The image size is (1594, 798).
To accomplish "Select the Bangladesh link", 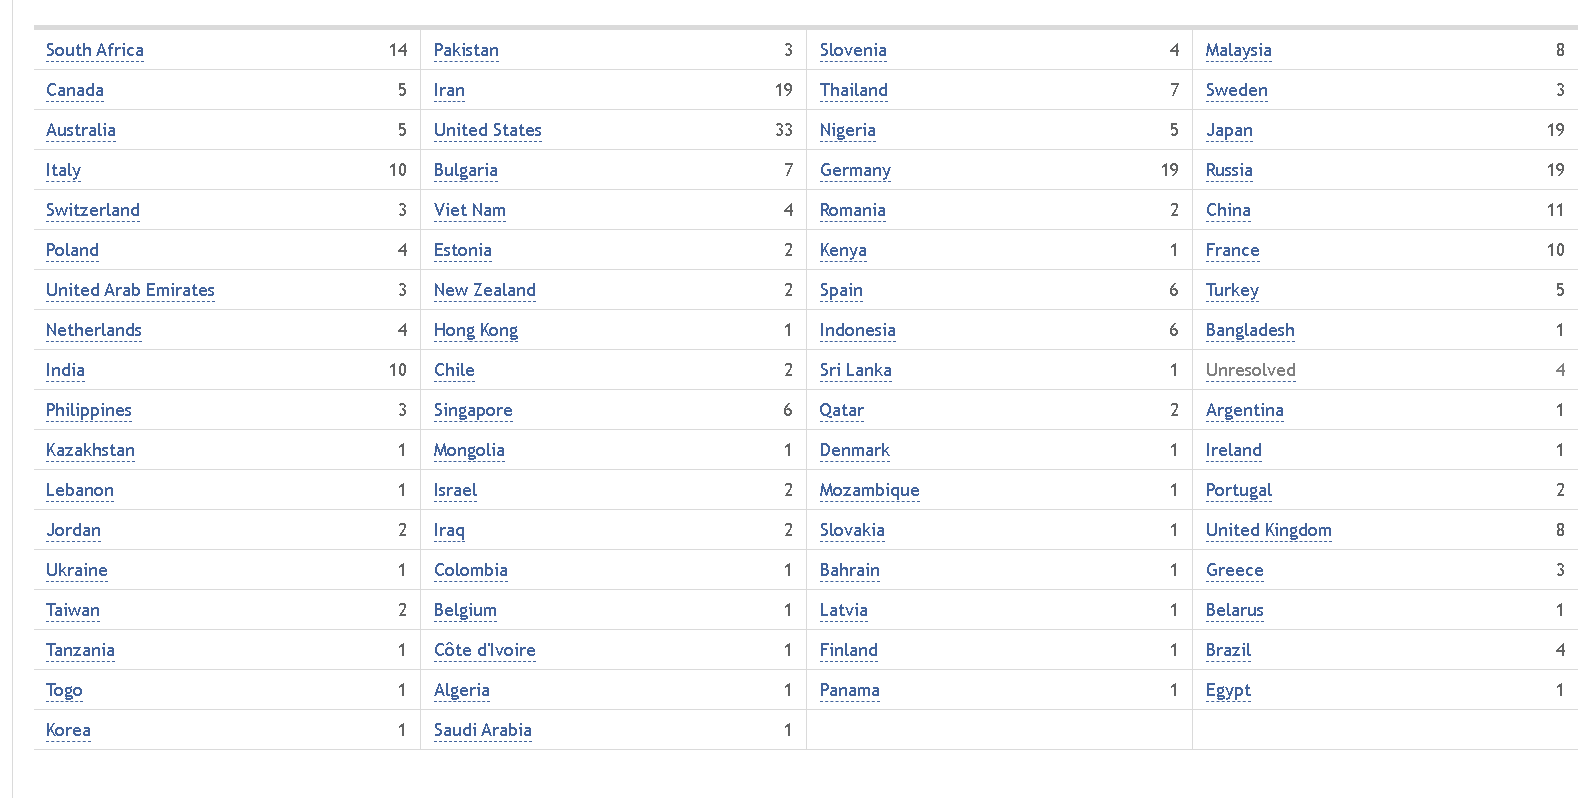I will pos(1250,330).
